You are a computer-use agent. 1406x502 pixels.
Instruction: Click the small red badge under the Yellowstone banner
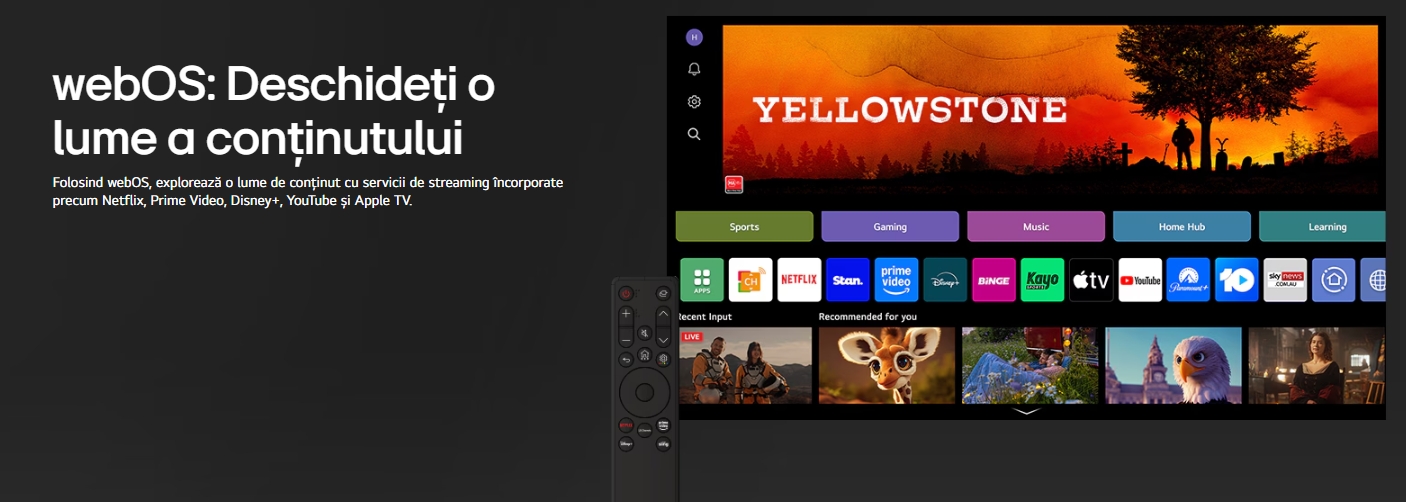click(x=733, y=185)
